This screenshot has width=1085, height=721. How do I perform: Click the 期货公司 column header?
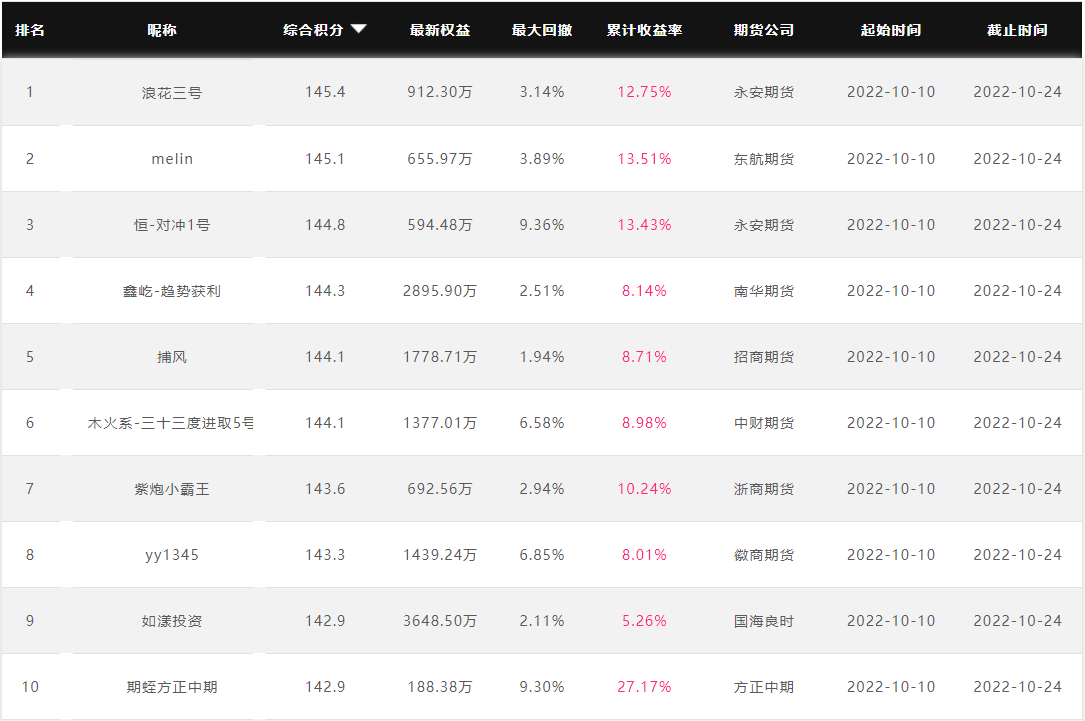[764, 30]
